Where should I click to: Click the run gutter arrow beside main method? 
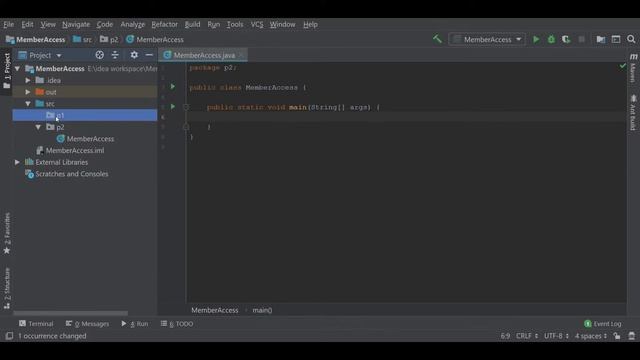(x=173, y=107)
